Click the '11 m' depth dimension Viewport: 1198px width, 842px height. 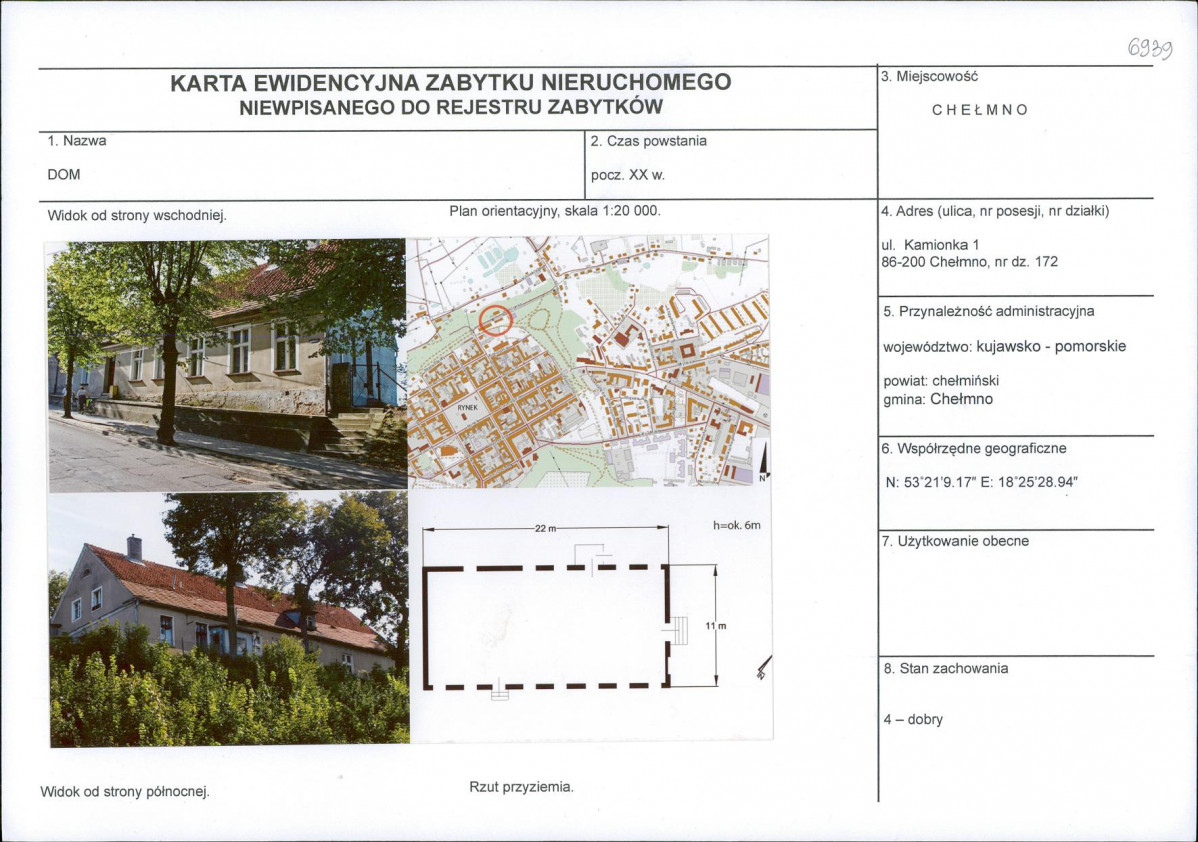715,626
